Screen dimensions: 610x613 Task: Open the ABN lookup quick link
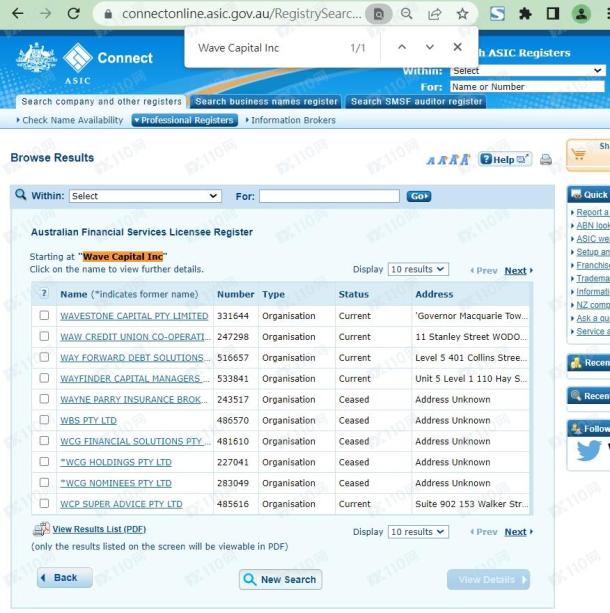pyautogui.click(x=593, y=225)
